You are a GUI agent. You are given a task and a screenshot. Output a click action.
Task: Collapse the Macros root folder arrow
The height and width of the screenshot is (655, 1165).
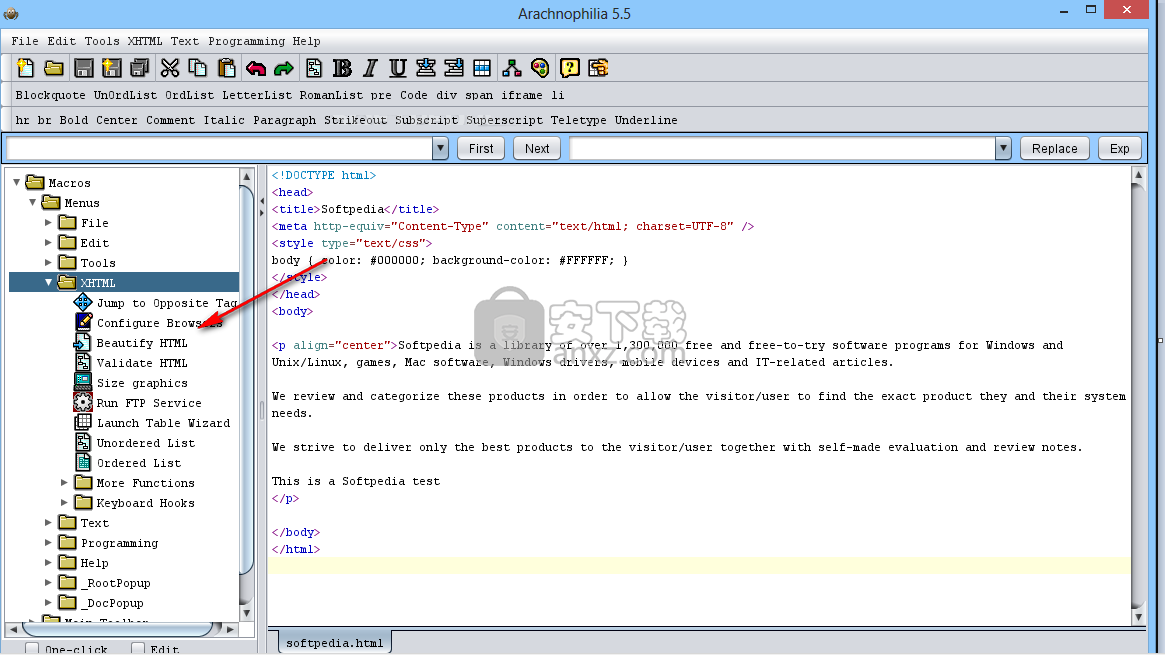click(16, 182)
